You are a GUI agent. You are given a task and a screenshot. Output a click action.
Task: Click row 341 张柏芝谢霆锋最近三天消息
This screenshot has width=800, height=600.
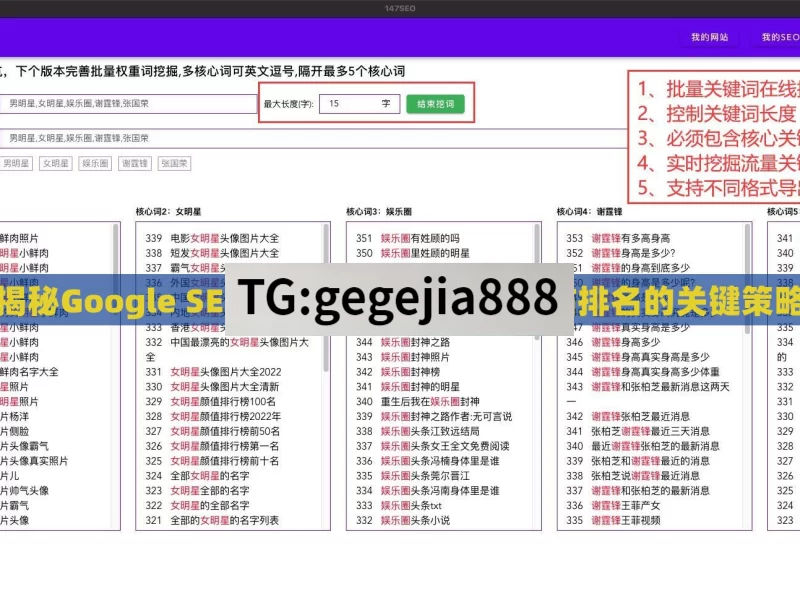click(x=638, y=431)
